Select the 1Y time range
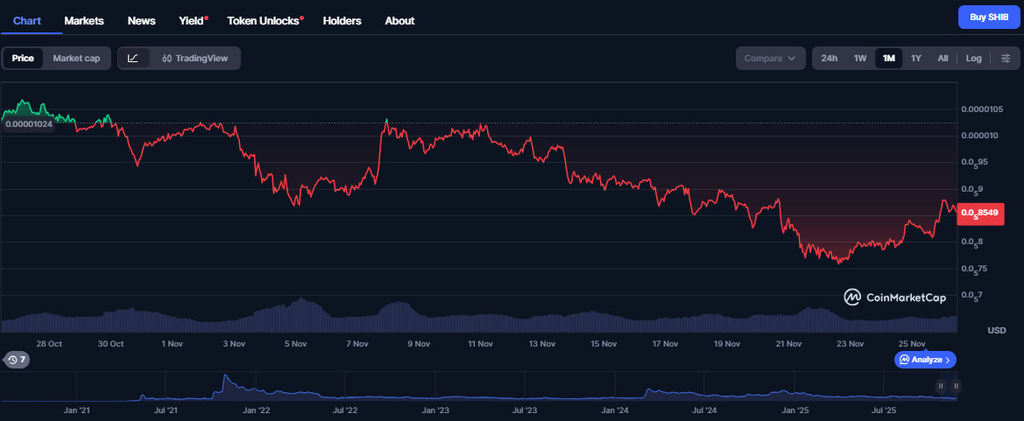Image resolution: width=1024 pixels, height=421 pixels. (915, 58)
